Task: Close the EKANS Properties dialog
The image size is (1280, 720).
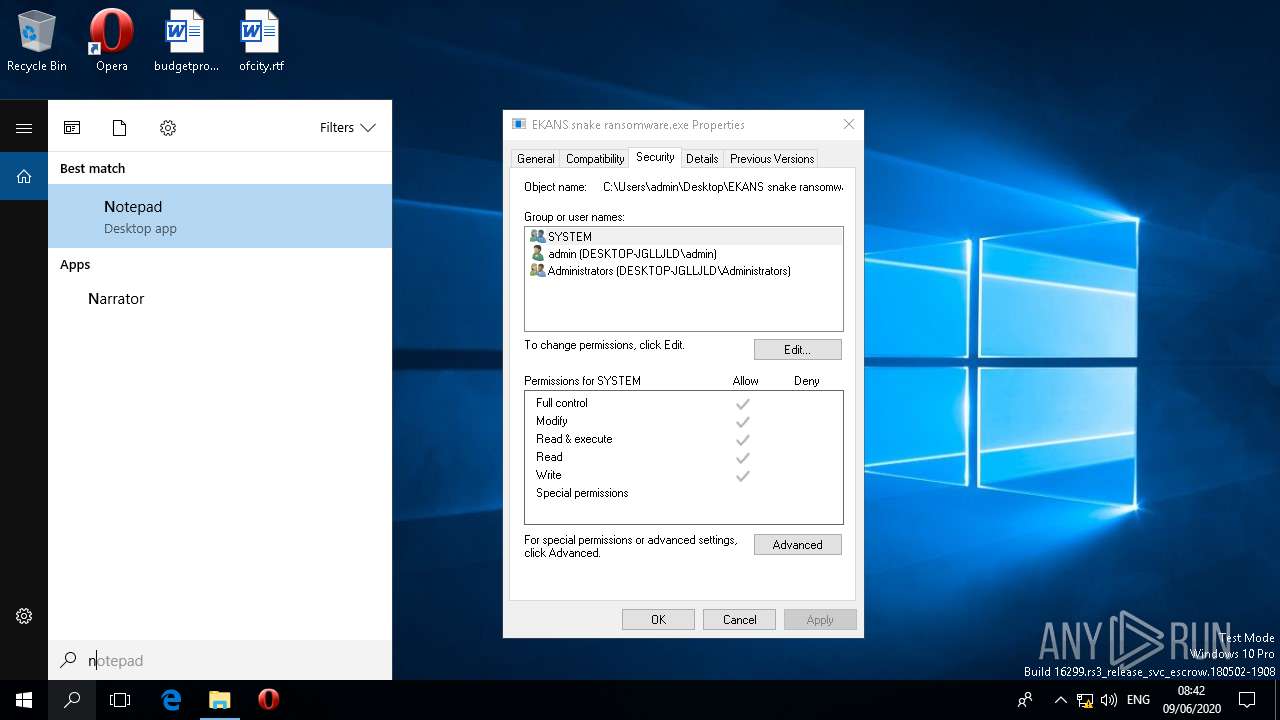Action: click(x=848, y=125)
